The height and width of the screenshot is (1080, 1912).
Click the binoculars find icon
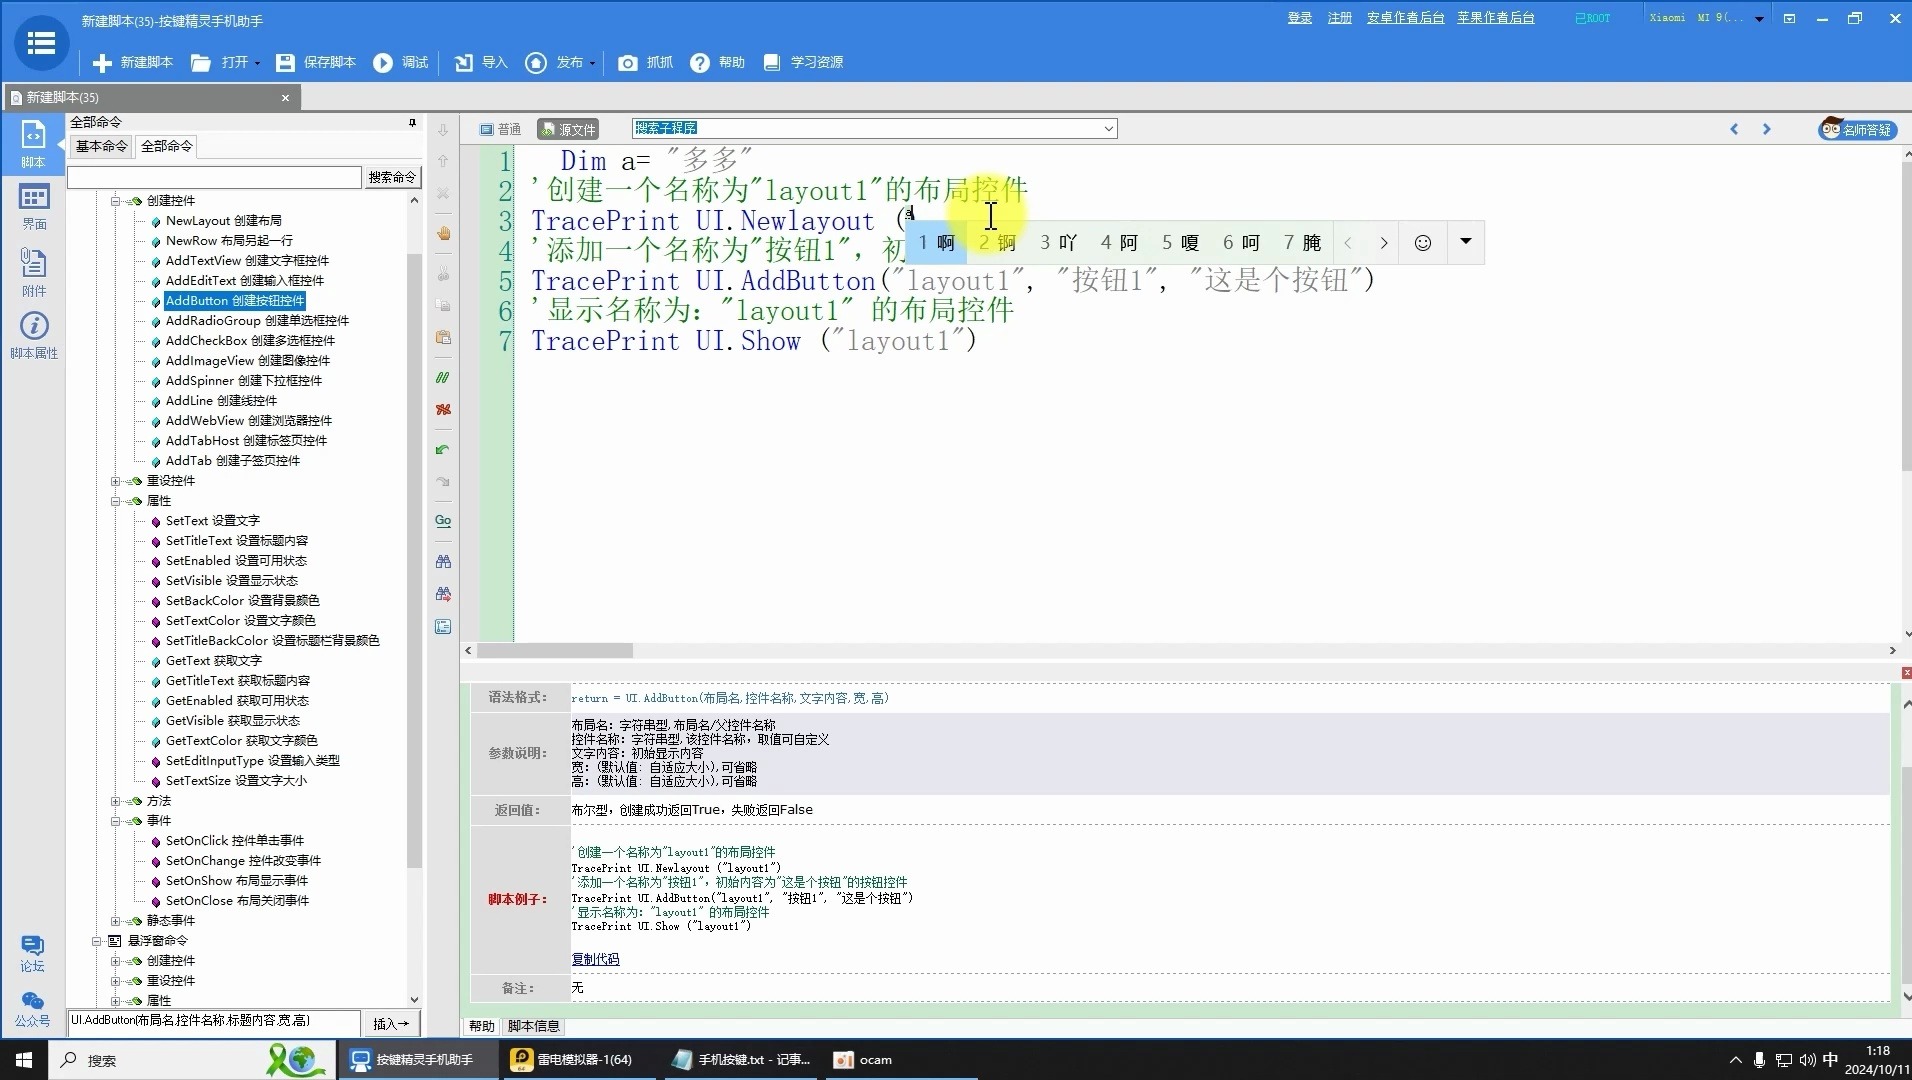[x=443, y=561]
